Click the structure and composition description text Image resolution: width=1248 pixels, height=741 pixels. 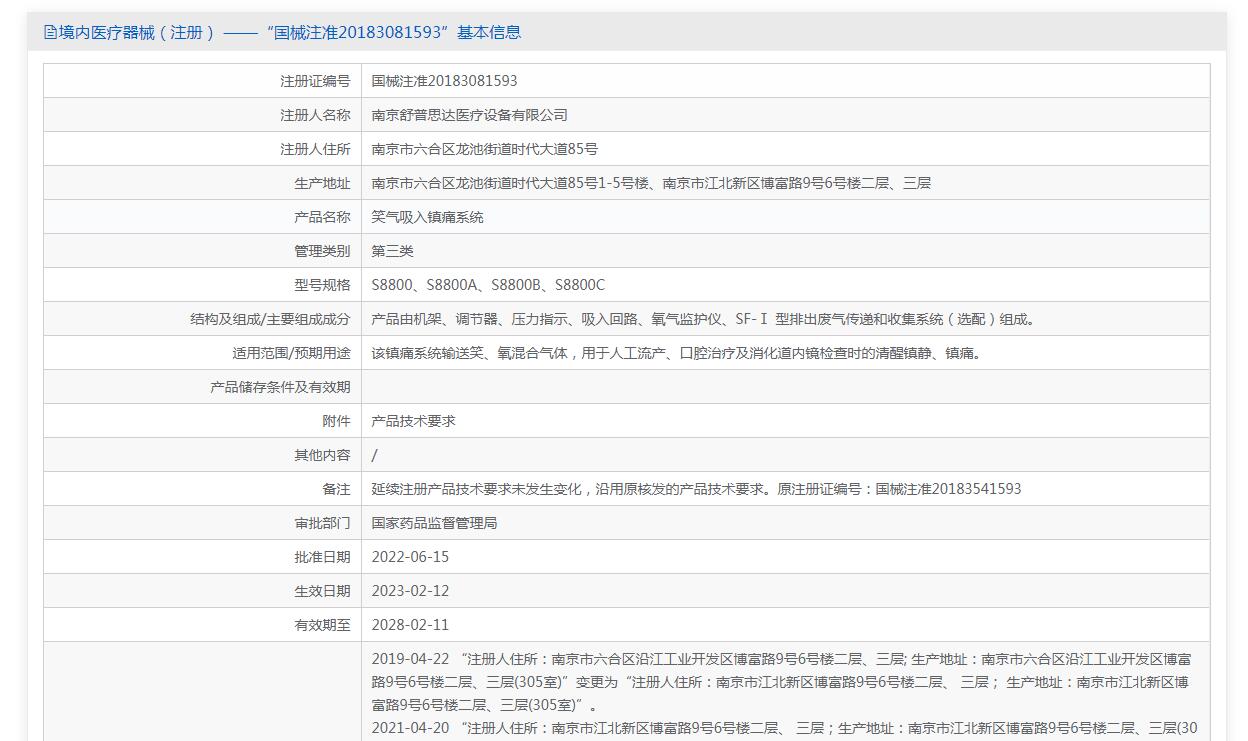(704, 319)
